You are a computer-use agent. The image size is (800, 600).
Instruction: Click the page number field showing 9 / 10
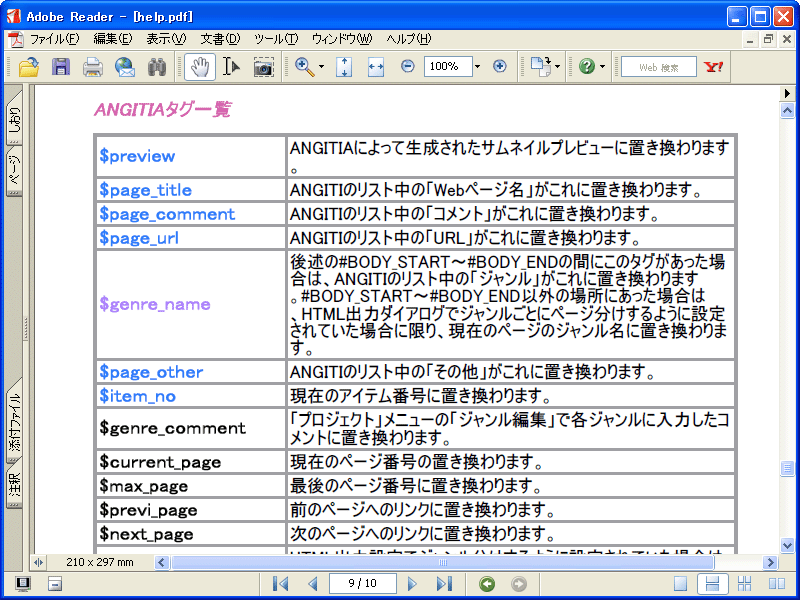pyautogui.click(x=363, y=583)
